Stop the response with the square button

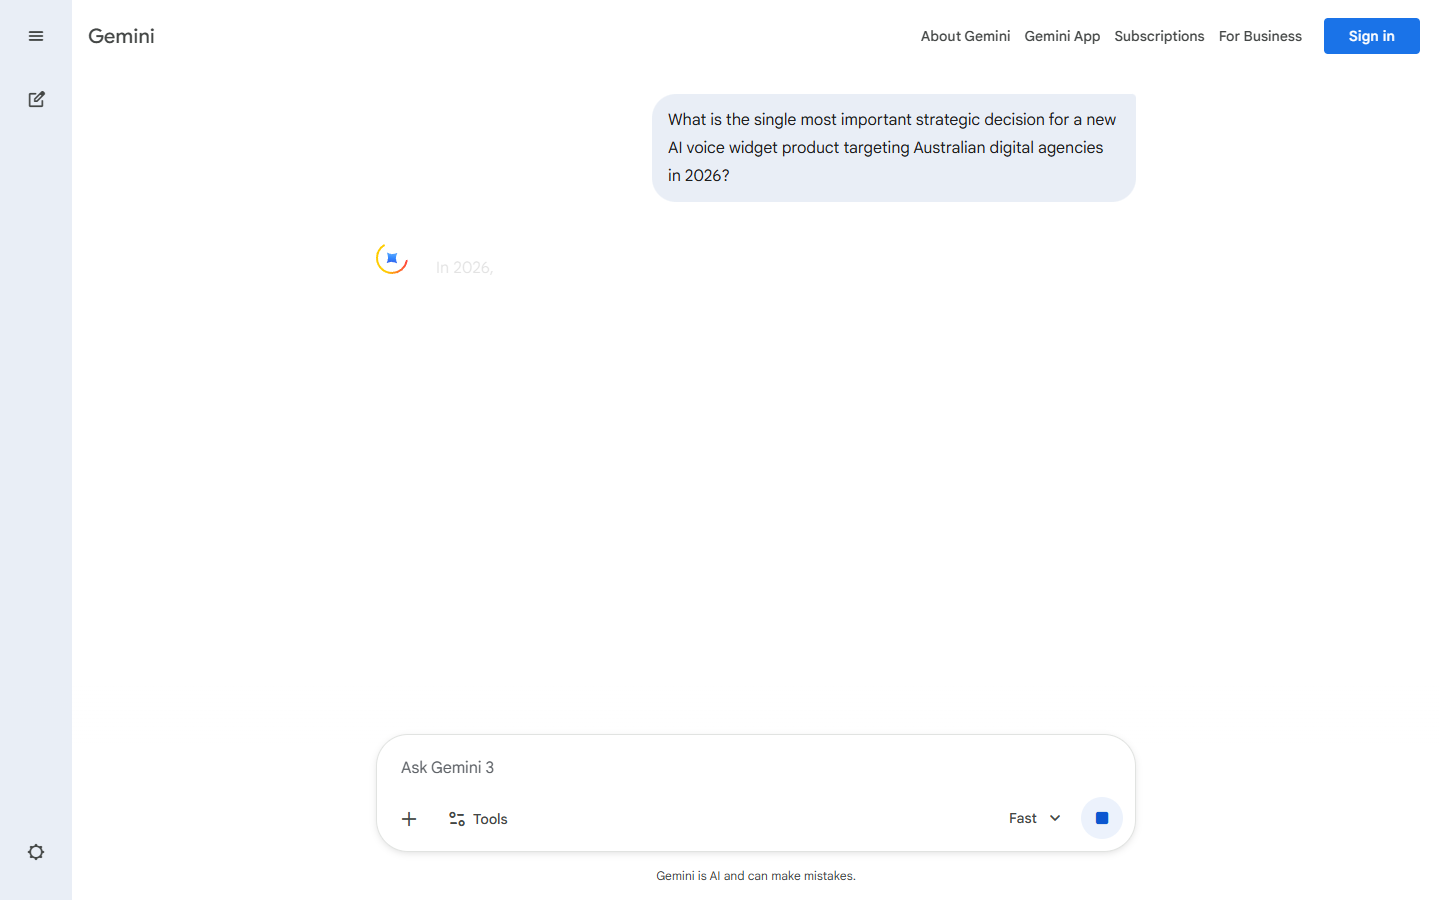tap(1102, 818)
